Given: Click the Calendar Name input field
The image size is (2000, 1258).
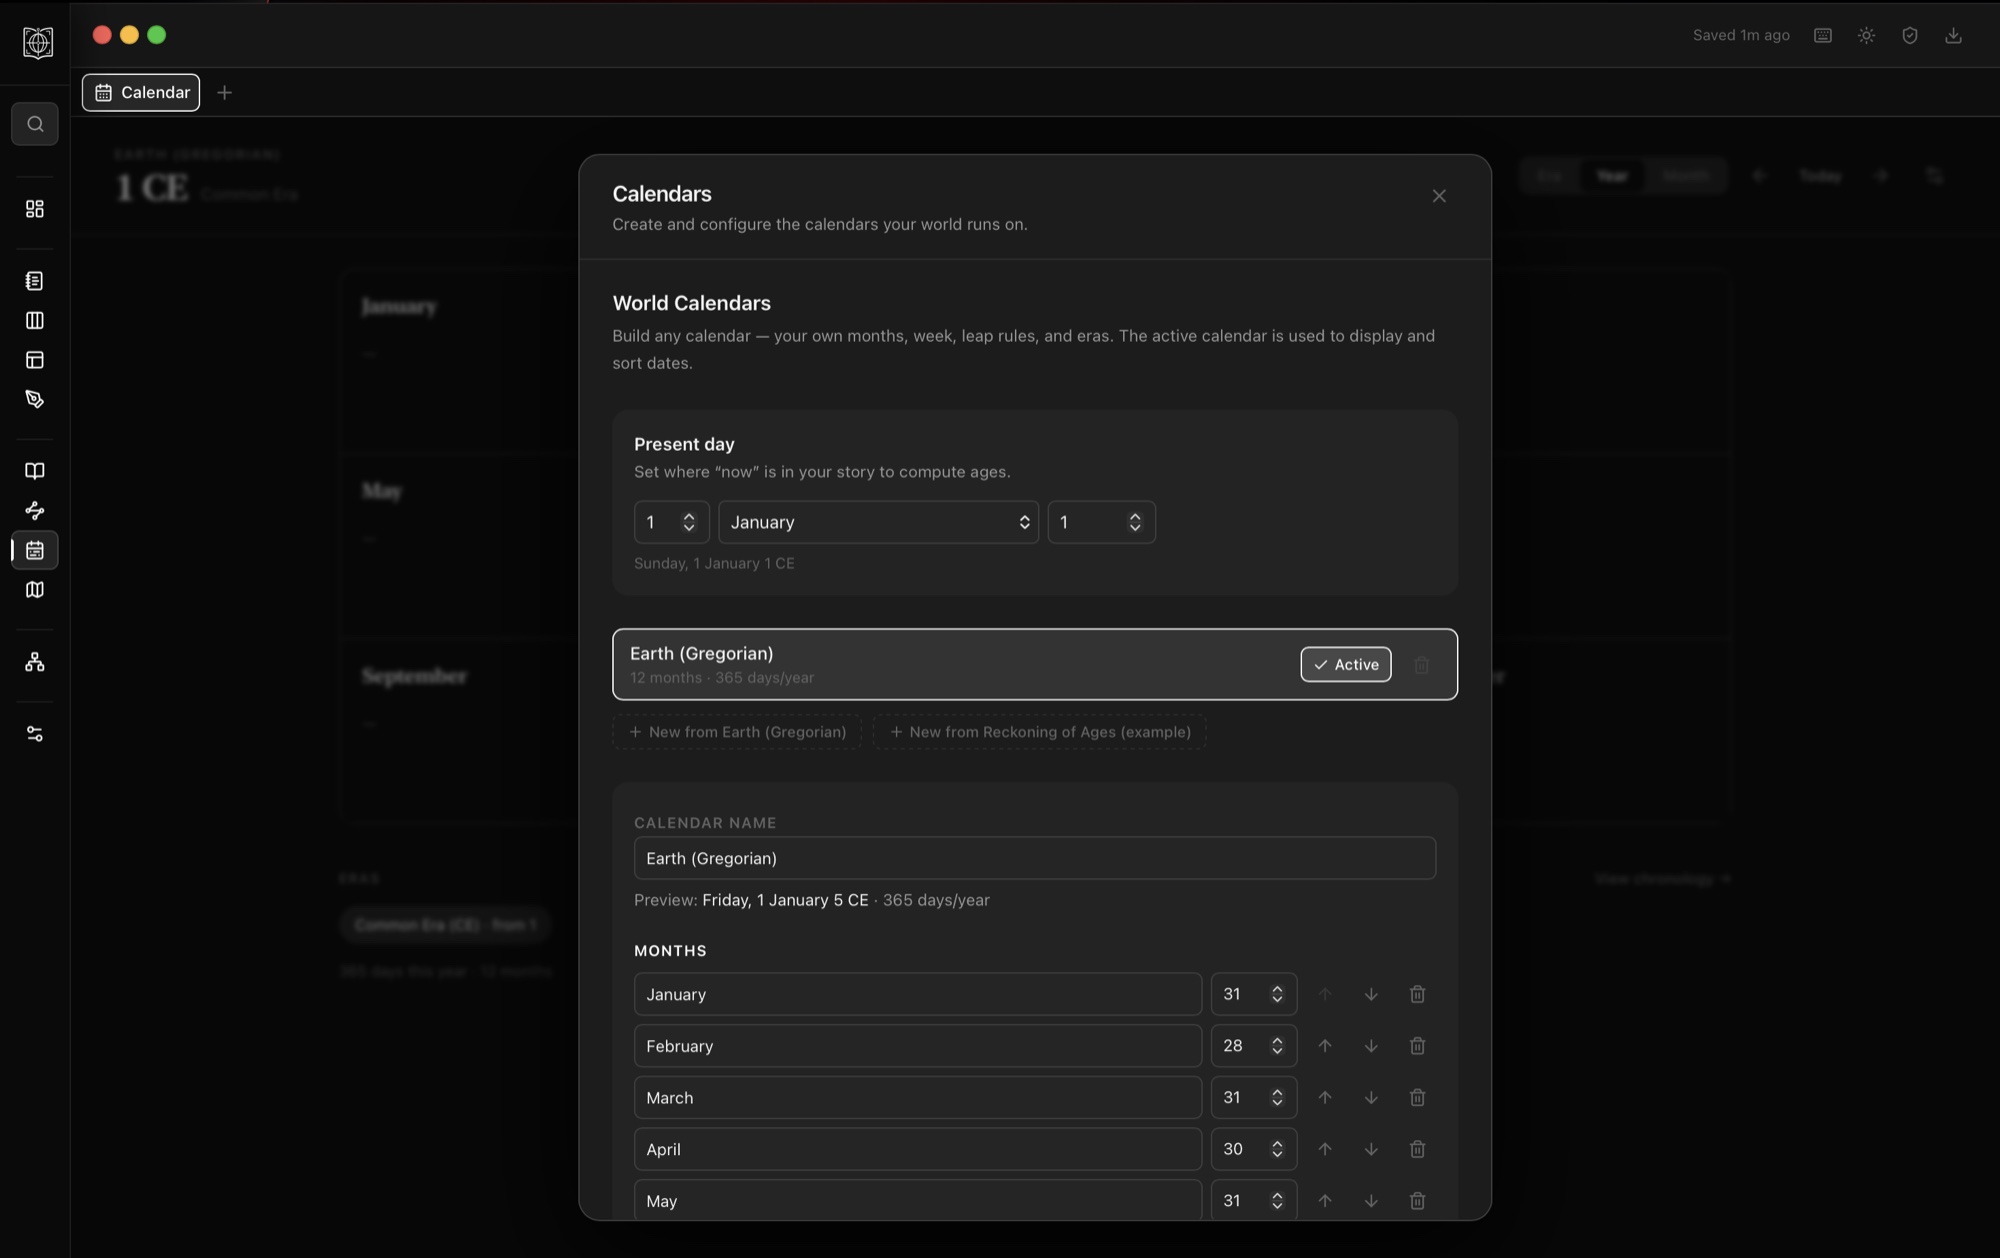Looking at the screenshot, I should (1035, 858).
